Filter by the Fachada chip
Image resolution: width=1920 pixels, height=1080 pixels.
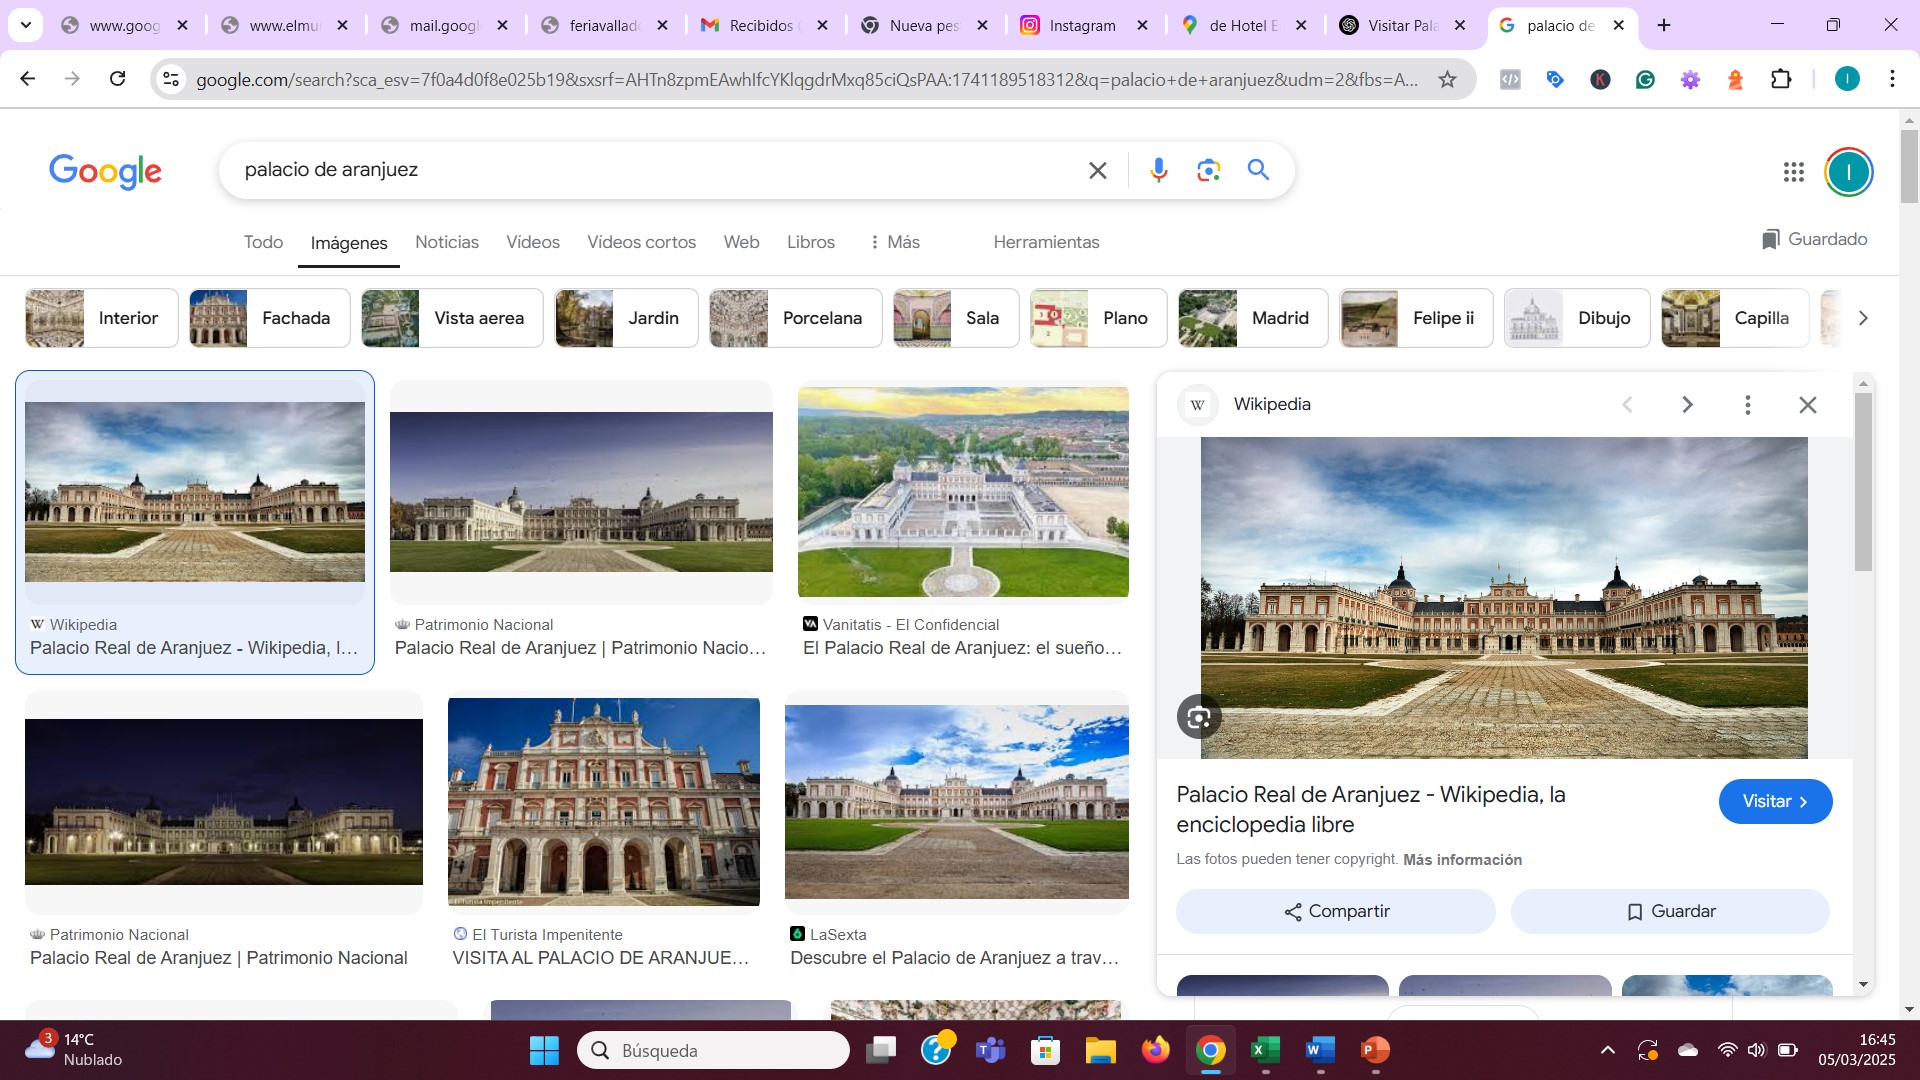click(x=269, y=318)
